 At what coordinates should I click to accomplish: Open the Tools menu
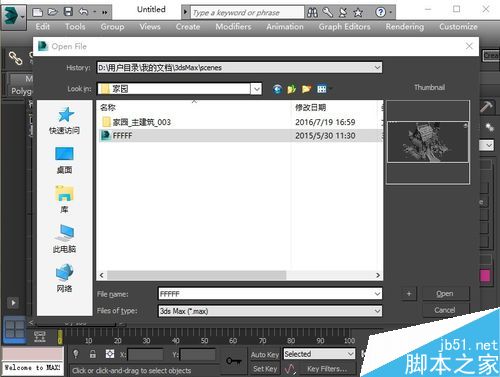pyautogui.click(x=75, y=27)
